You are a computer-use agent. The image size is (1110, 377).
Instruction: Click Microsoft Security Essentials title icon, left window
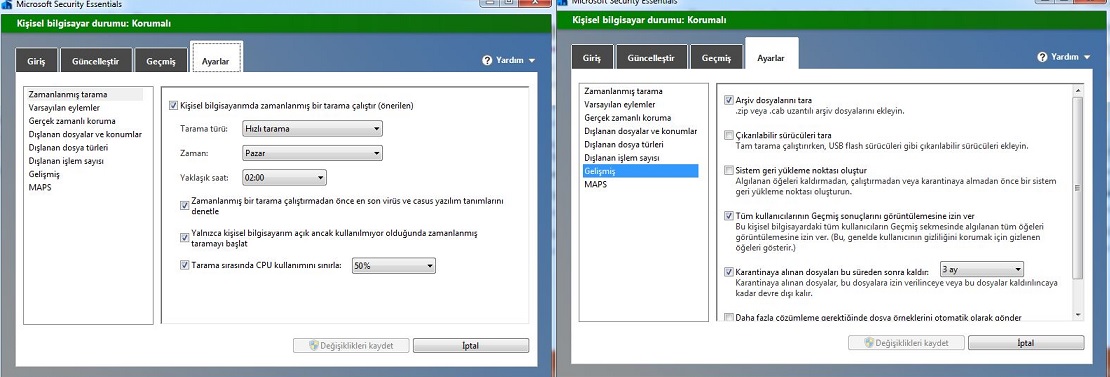pos(6,4)
